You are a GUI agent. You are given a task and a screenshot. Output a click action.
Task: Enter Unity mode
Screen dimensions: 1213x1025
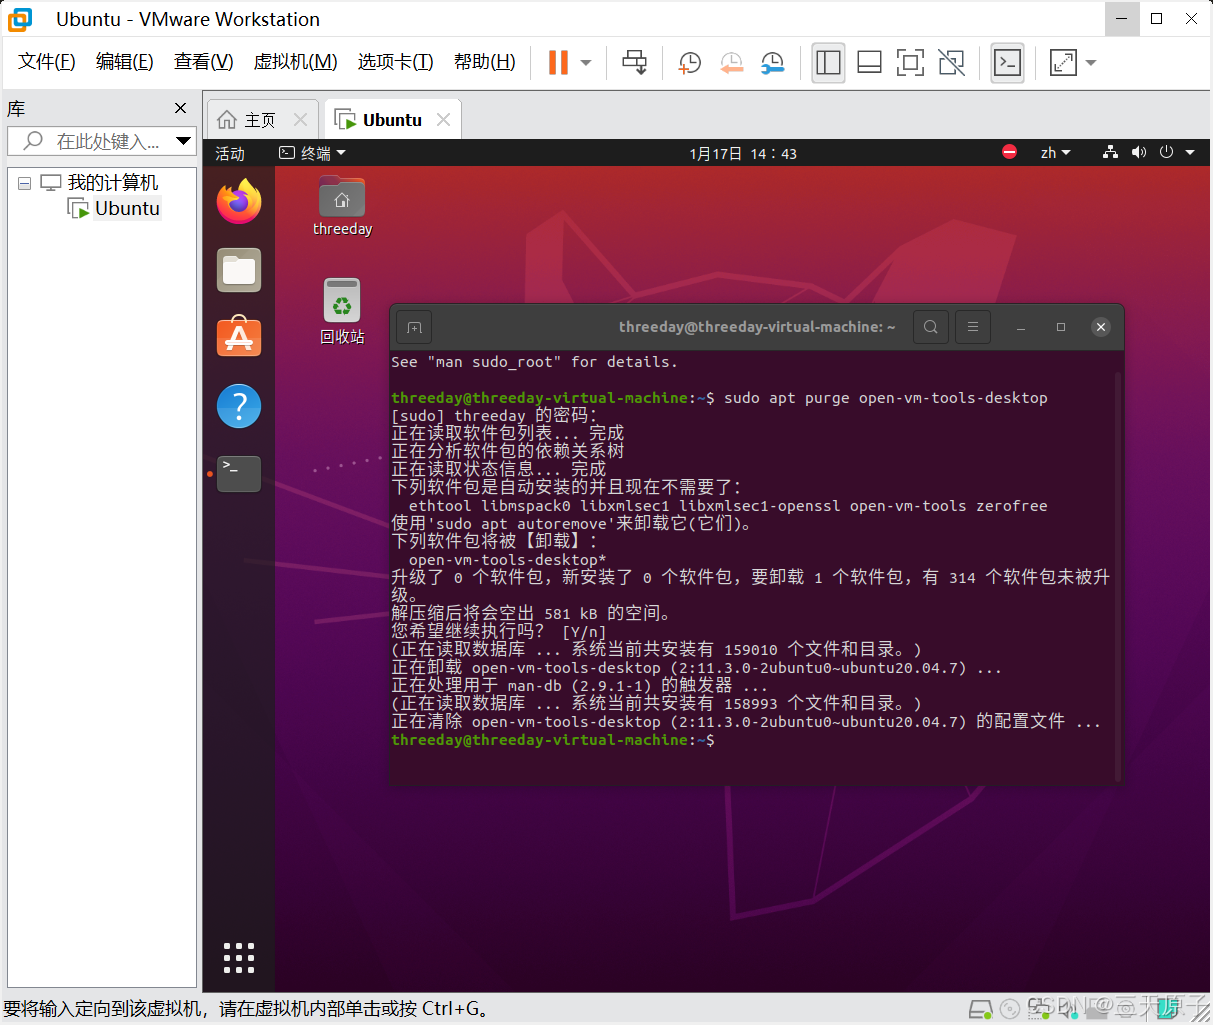(x=951, y=62)
